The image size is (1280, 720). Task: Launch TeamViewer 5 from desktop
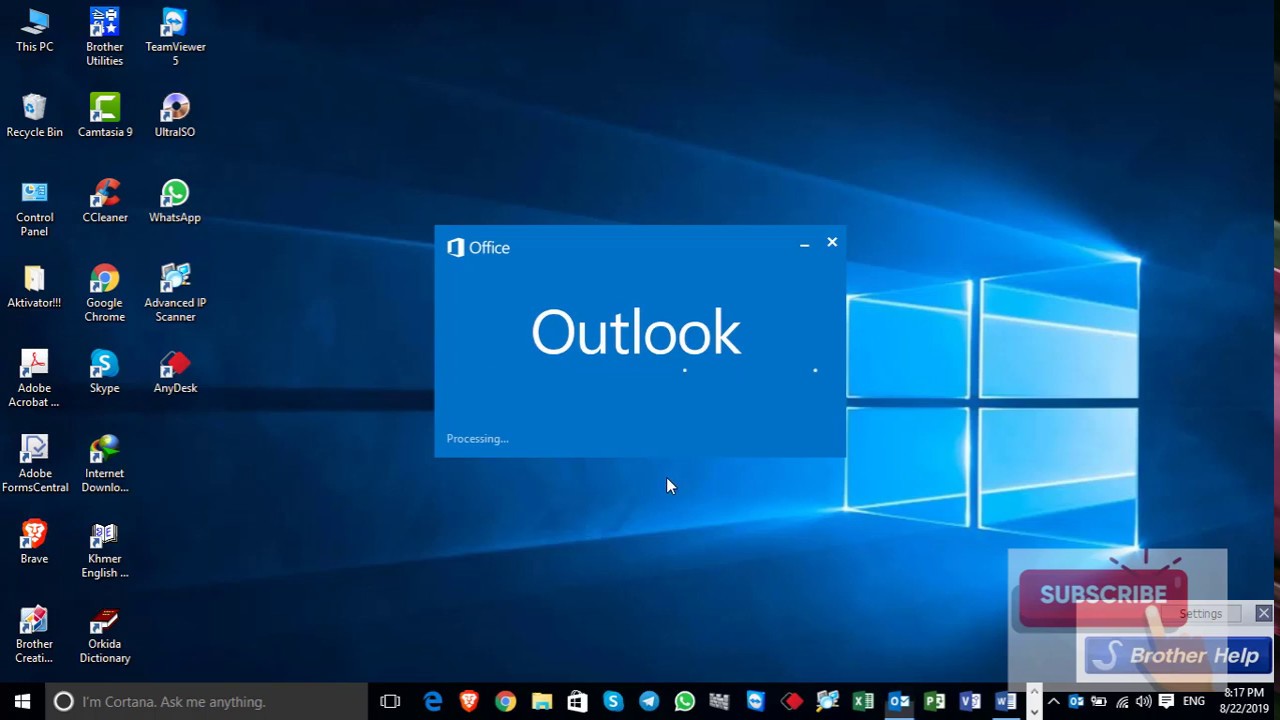pyautogui.click(x=175, y=38)
